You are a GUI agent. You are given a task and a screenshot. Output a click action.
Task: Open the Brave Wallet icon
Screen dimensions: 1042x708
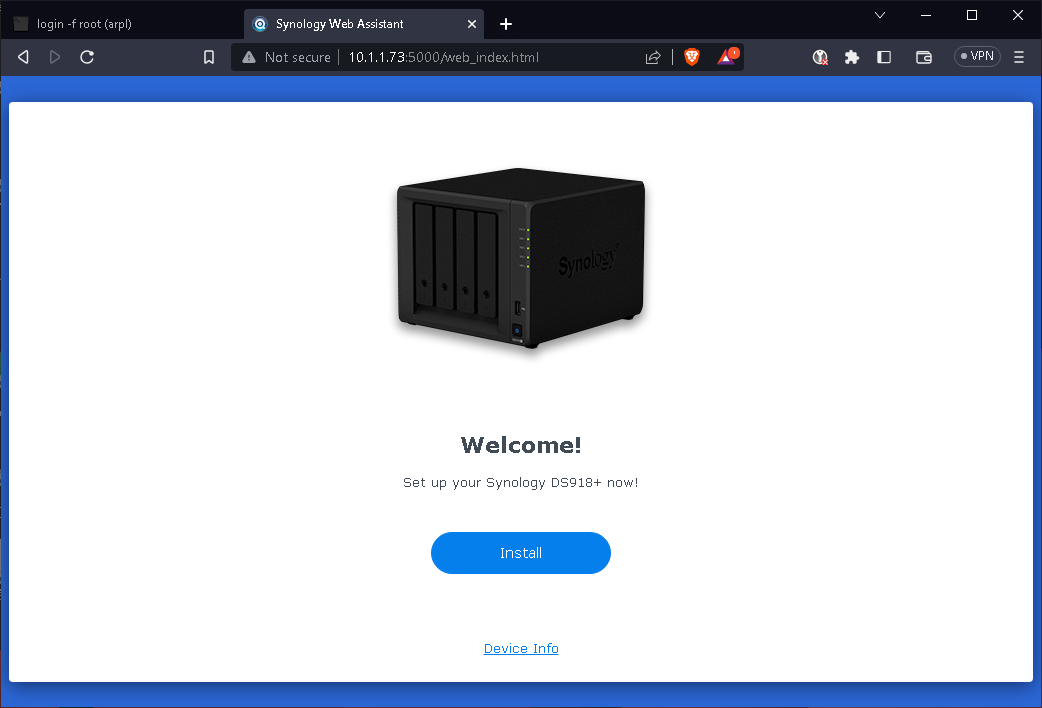coord(924,57)
